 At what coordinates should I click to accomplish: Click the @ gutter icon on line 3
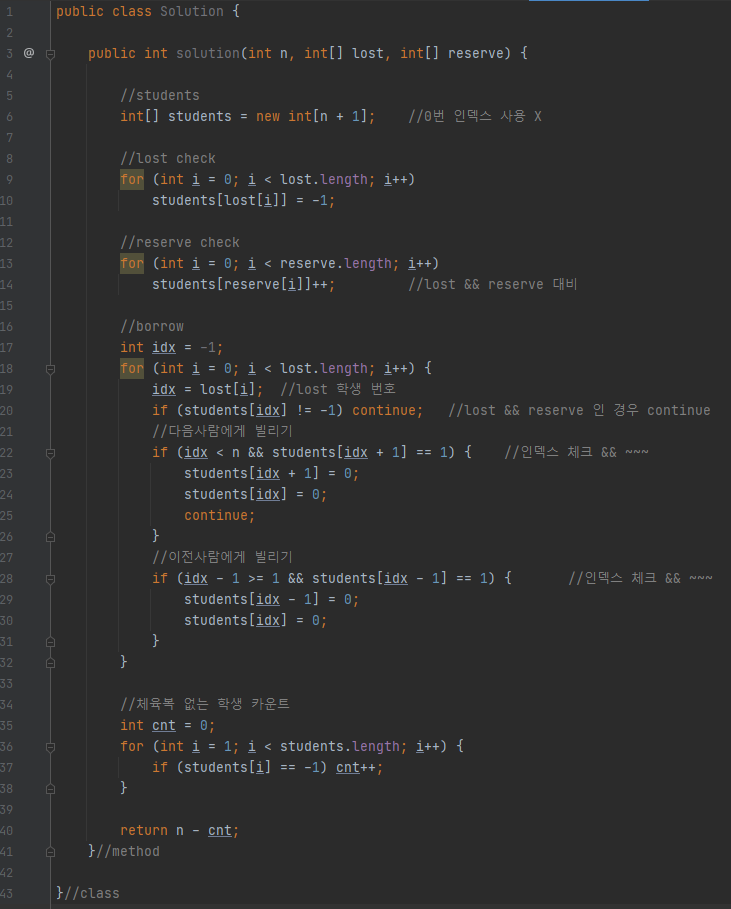[28, 53]
